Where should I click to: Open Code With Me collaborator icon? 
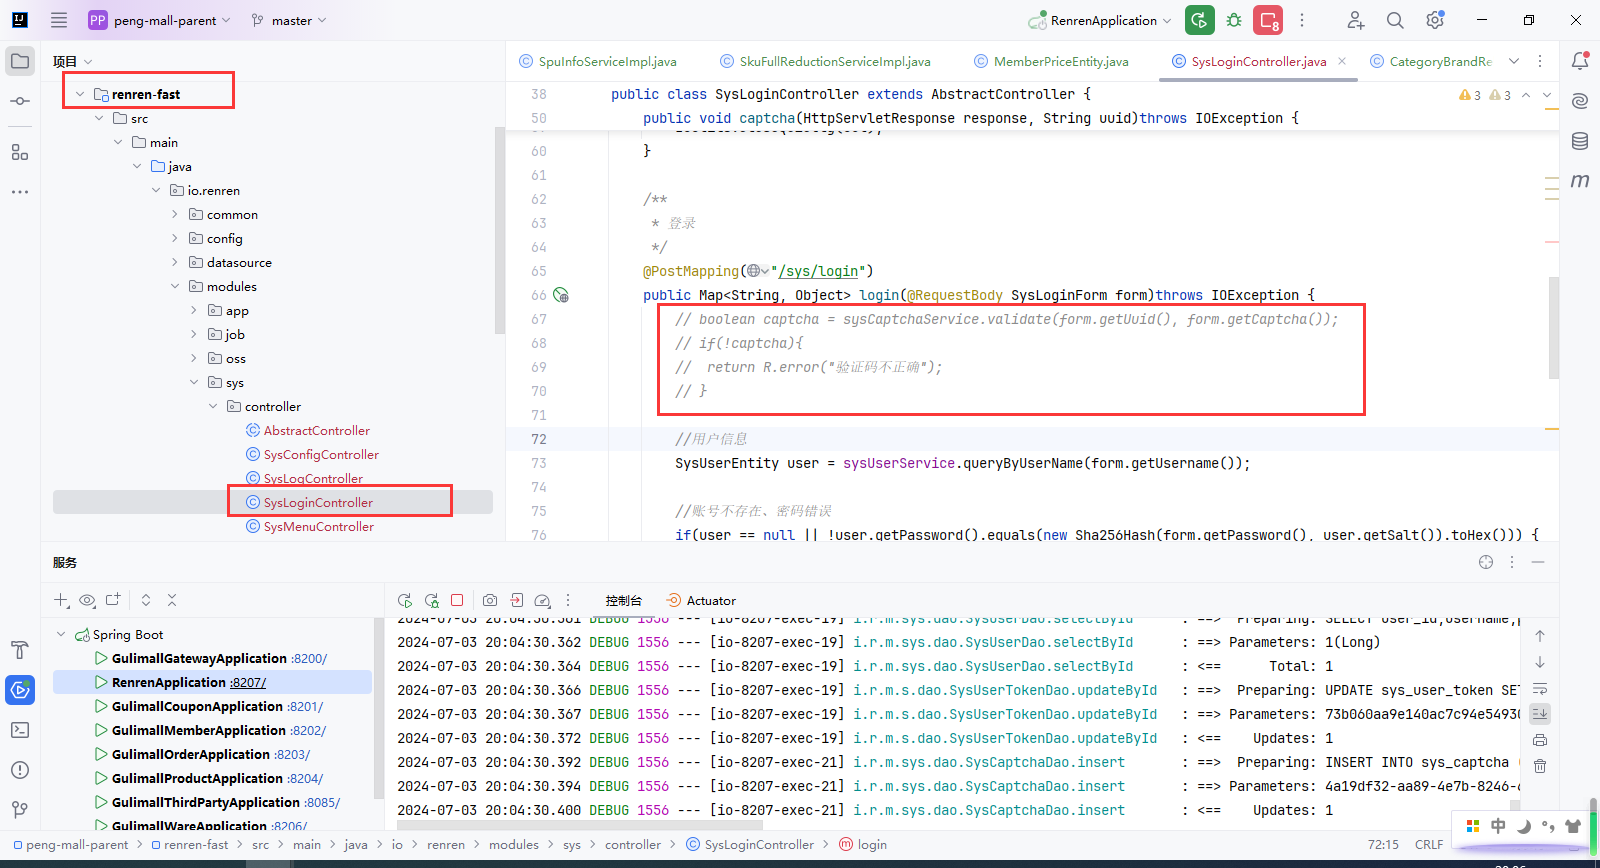click(x=1355, y=20)
